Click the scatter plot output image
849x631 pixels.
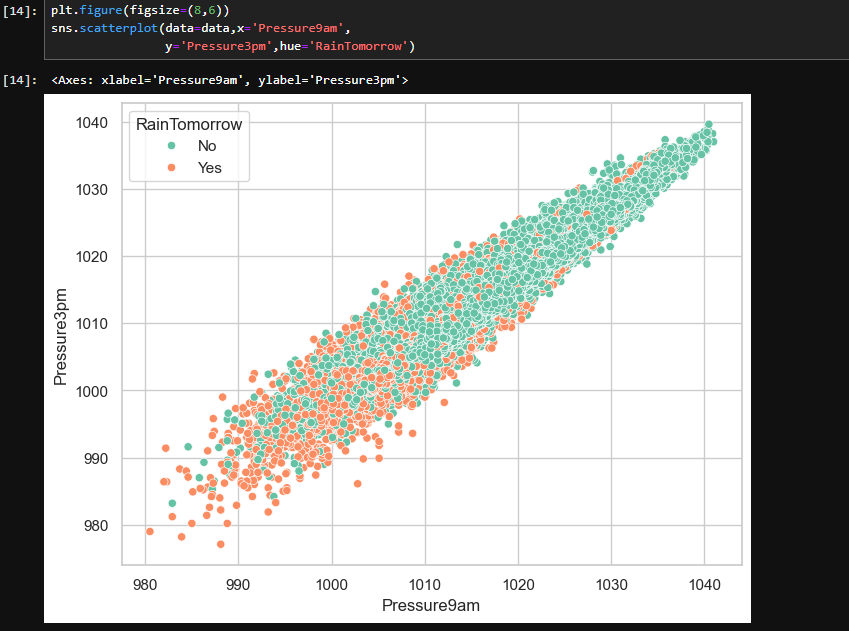click(x=397, y=359)
